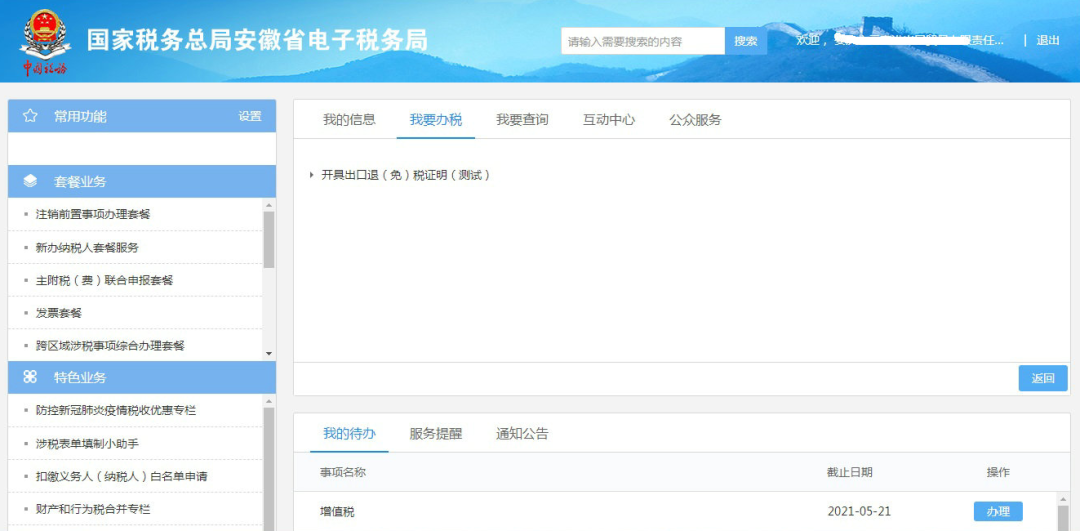
Task: Click the star icon beside 常用功能
Action: [30, 116]
